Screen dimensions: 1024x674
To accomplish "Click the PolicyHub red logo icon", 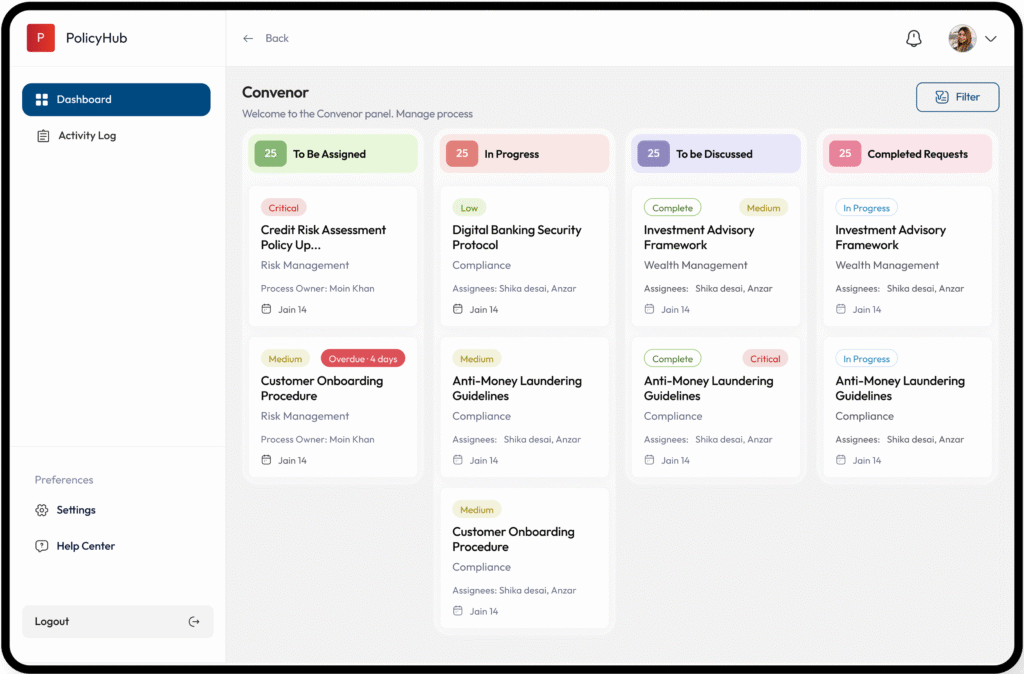I will pyautogui.click(x=40, y=38).
